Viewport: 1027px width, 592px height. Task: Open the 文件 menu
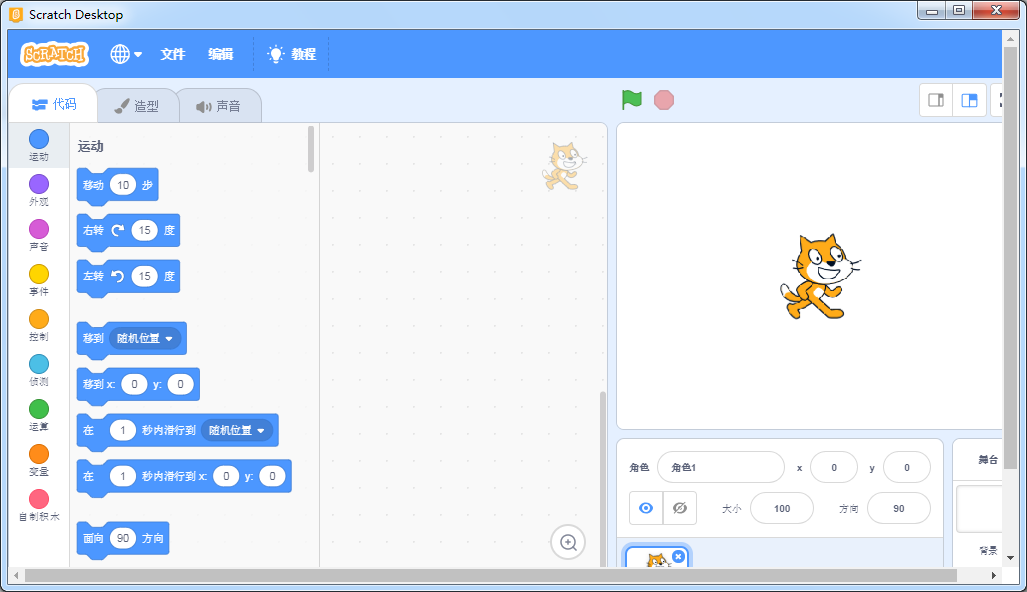coord(173,54)
